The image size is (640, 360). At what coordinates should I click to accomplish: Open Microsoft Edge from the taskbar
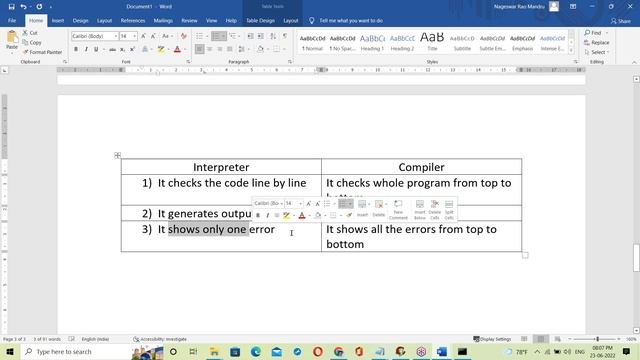tap(256, 351)
